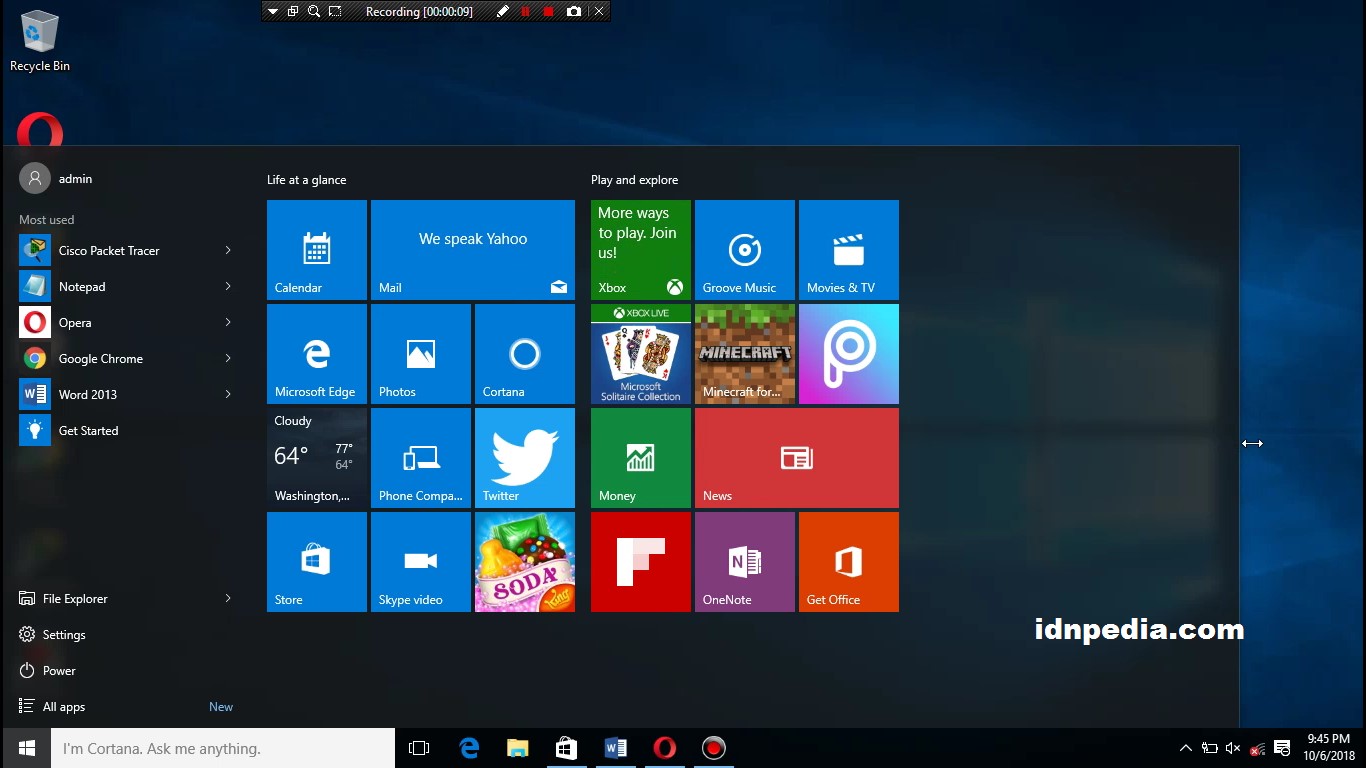Open Opera from the taskbar
This screenshot has width=1366, height=768.
pyautogui.click(x=664, y=748)
